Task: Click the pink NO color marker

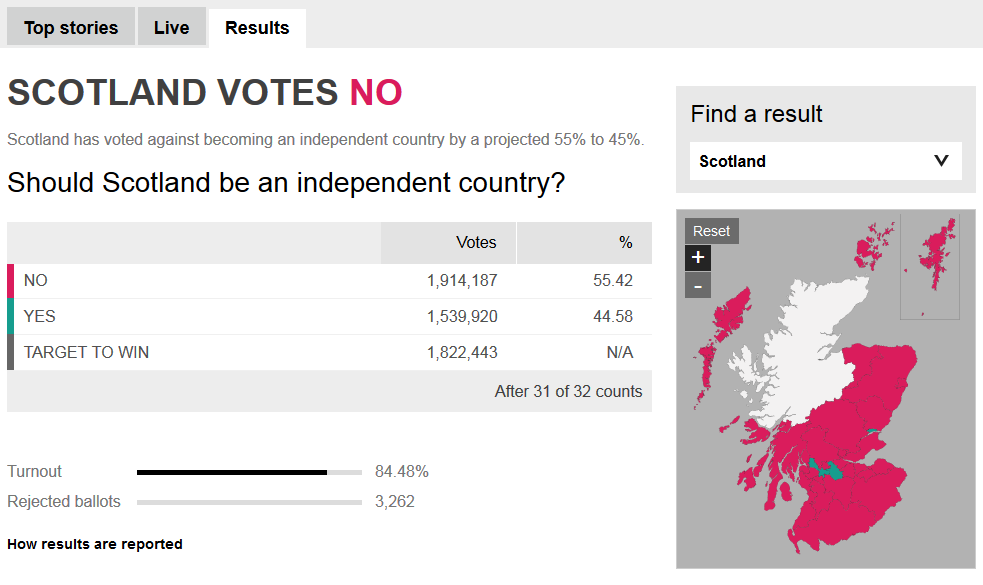Action: click(10, 281)
